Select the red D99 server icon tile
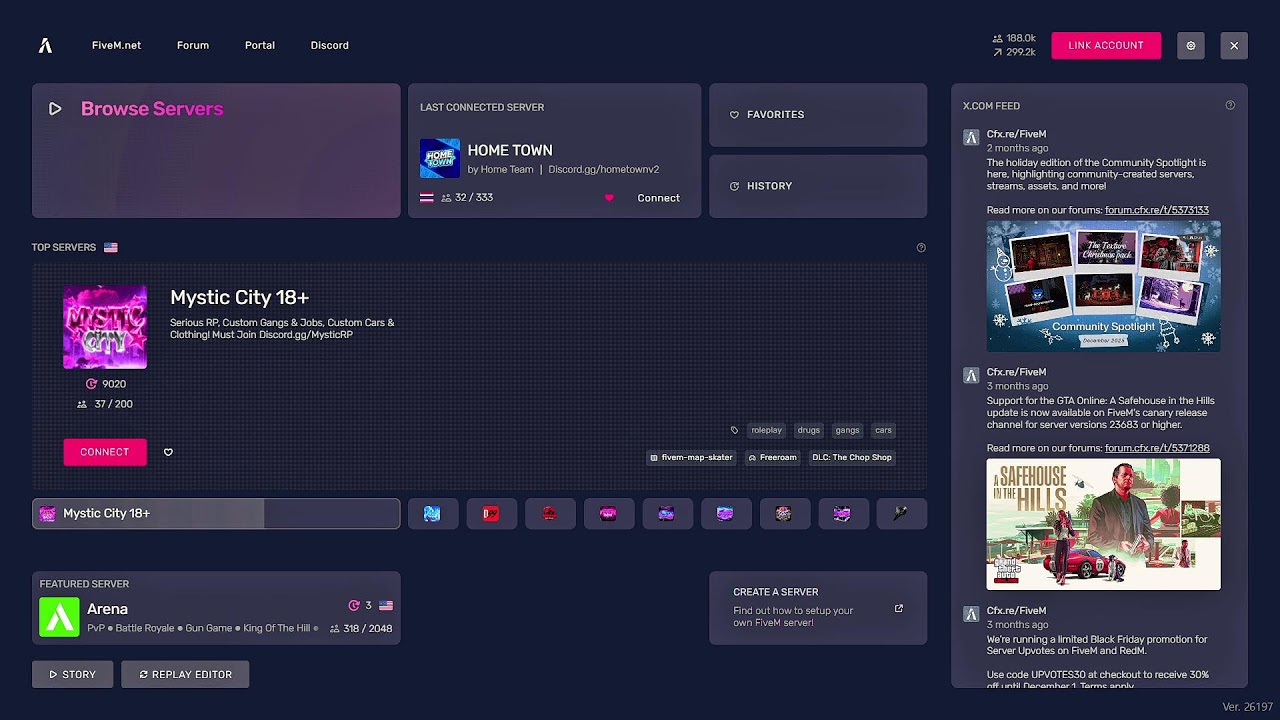This screenshot has width=1280, height=720. (491, 513)
